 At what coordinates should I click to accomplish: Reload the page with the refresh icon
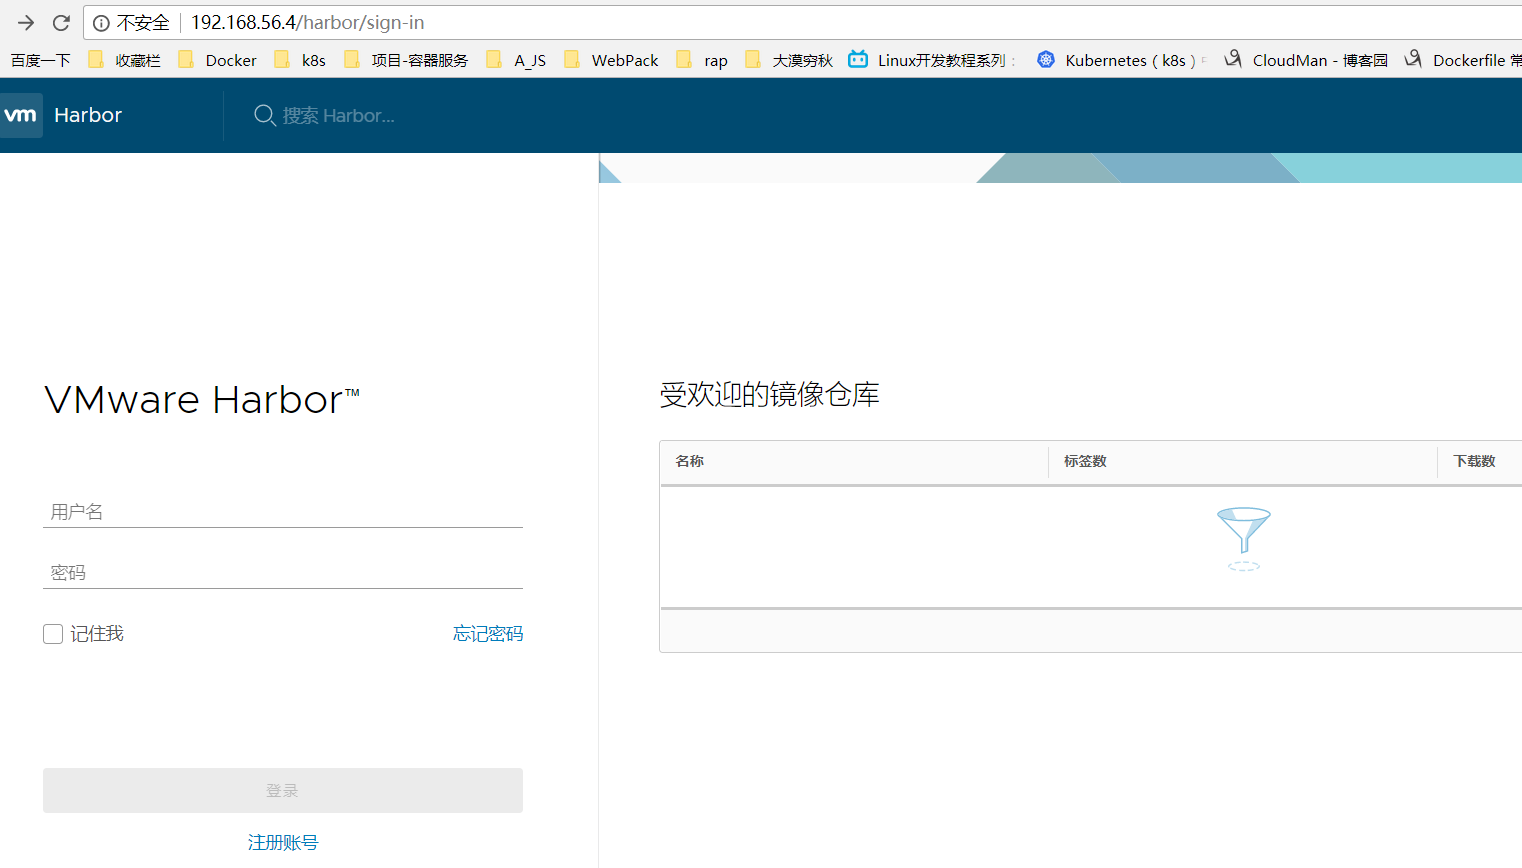pyautogui.click(x=61, y=22)
